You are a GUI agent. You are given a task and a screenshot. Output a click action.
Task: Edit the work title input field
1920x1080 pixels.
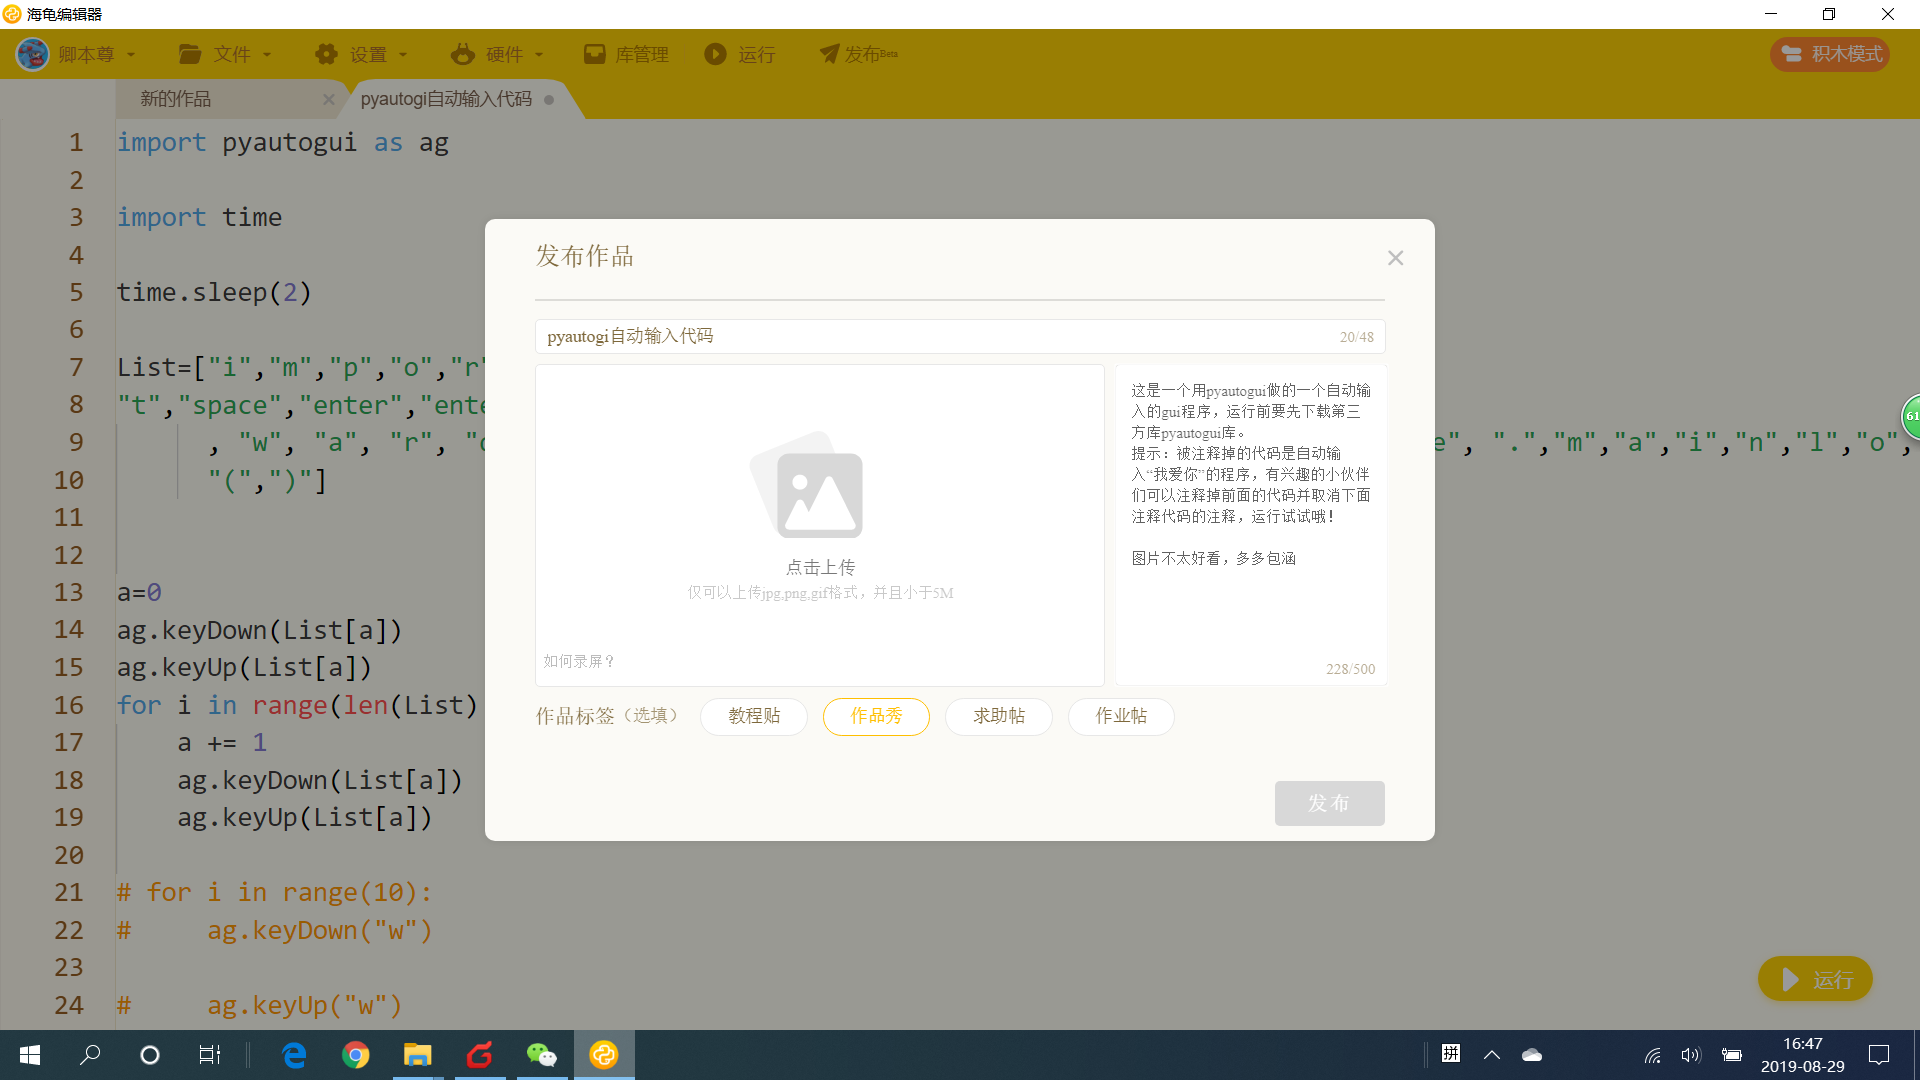[960, 336]
